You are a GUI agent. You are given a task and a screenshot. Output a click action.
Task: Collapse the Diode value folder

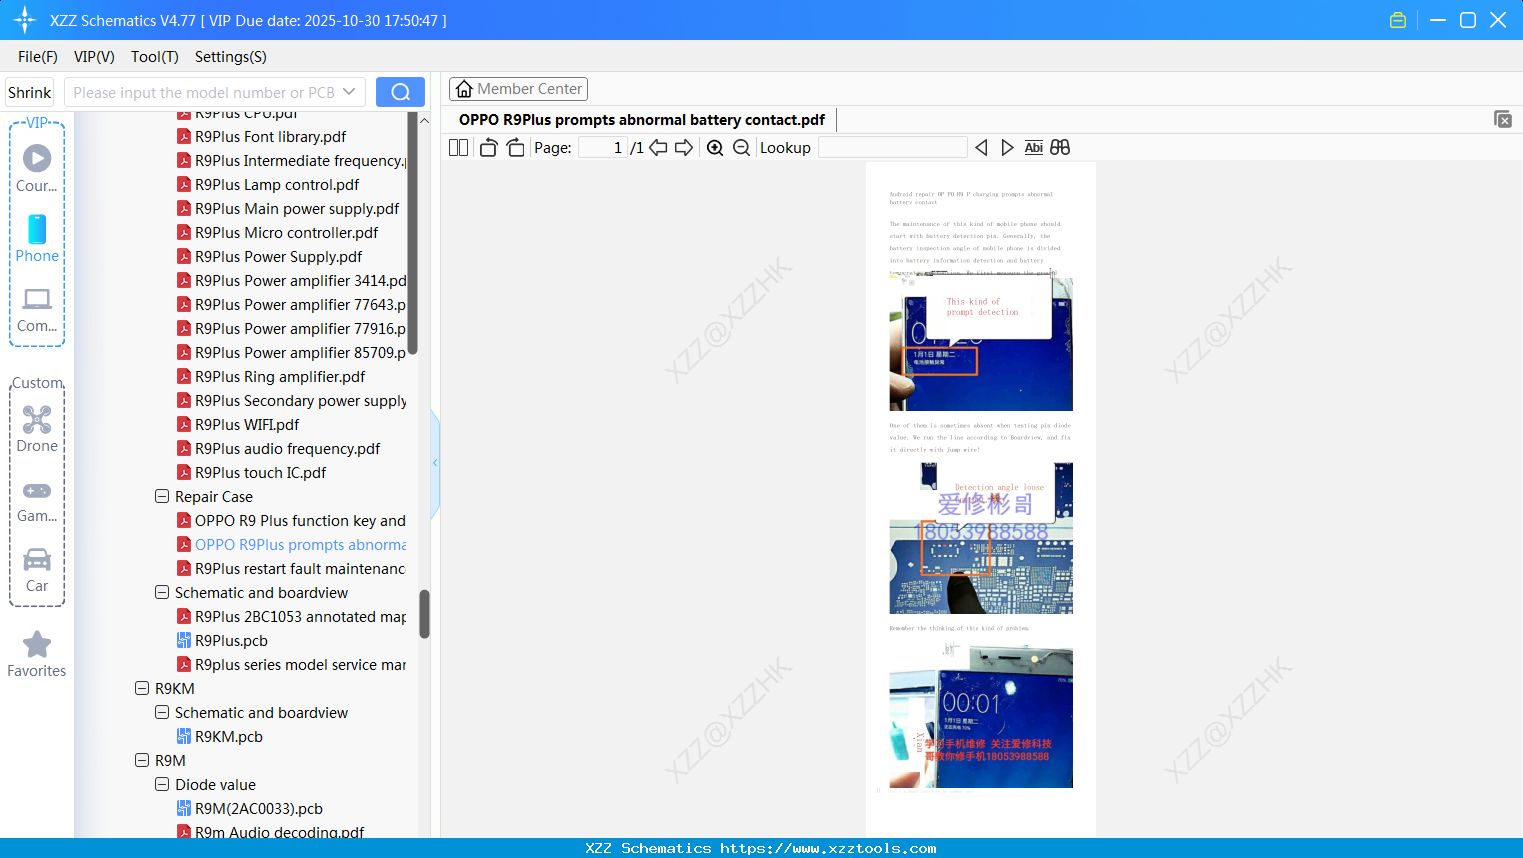pos(162,784)
